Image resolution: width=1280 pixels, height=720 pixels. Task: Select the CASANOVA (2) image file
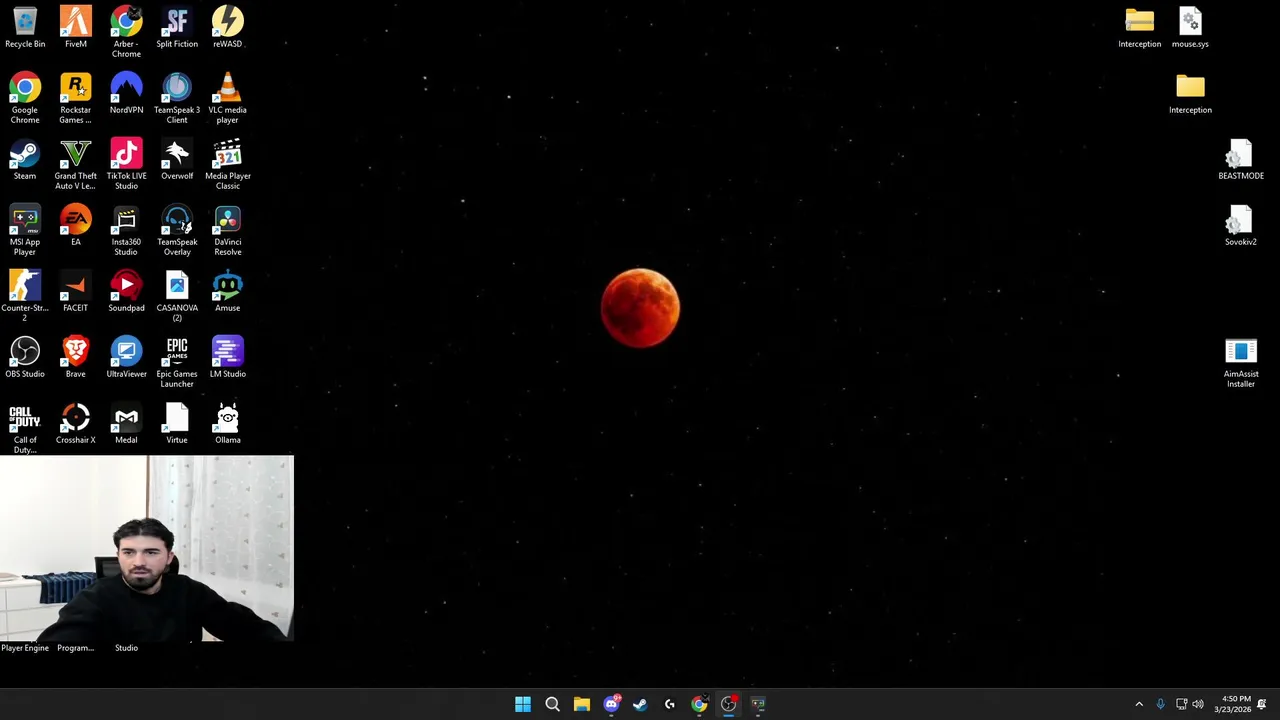[x=177, y=296]
